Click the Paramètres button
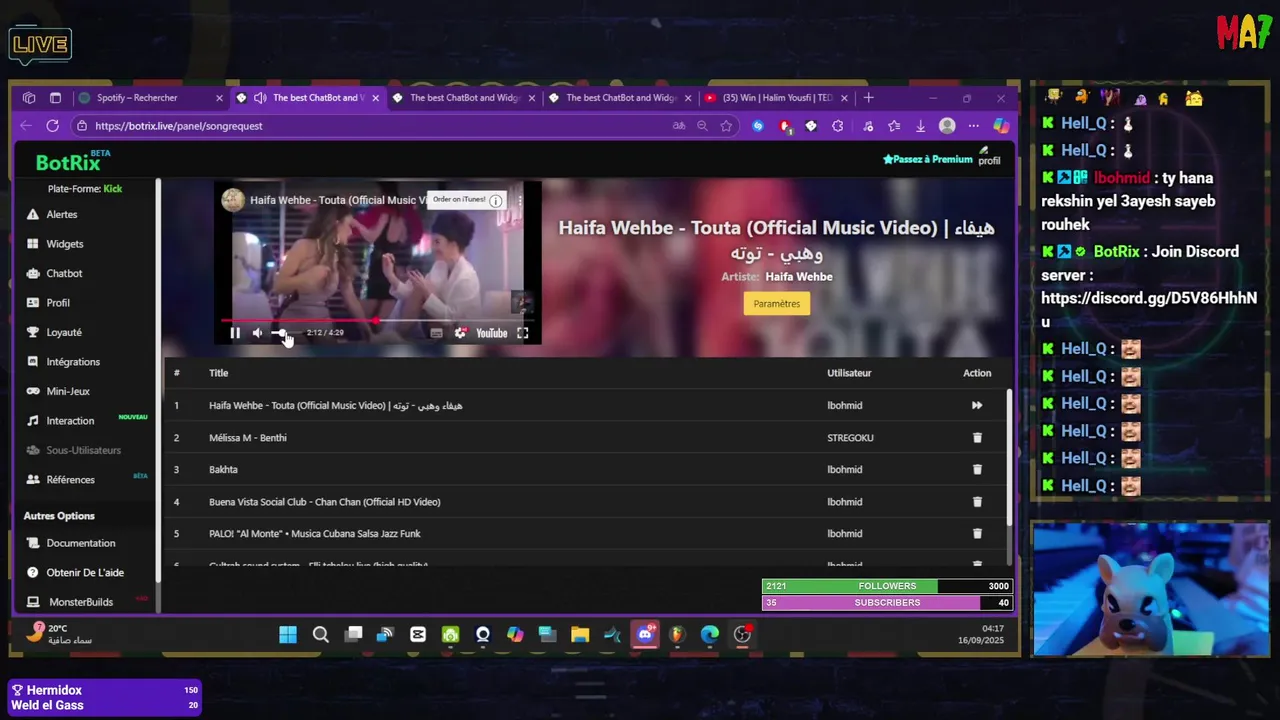1280x720 pixels. coord(777,304)
